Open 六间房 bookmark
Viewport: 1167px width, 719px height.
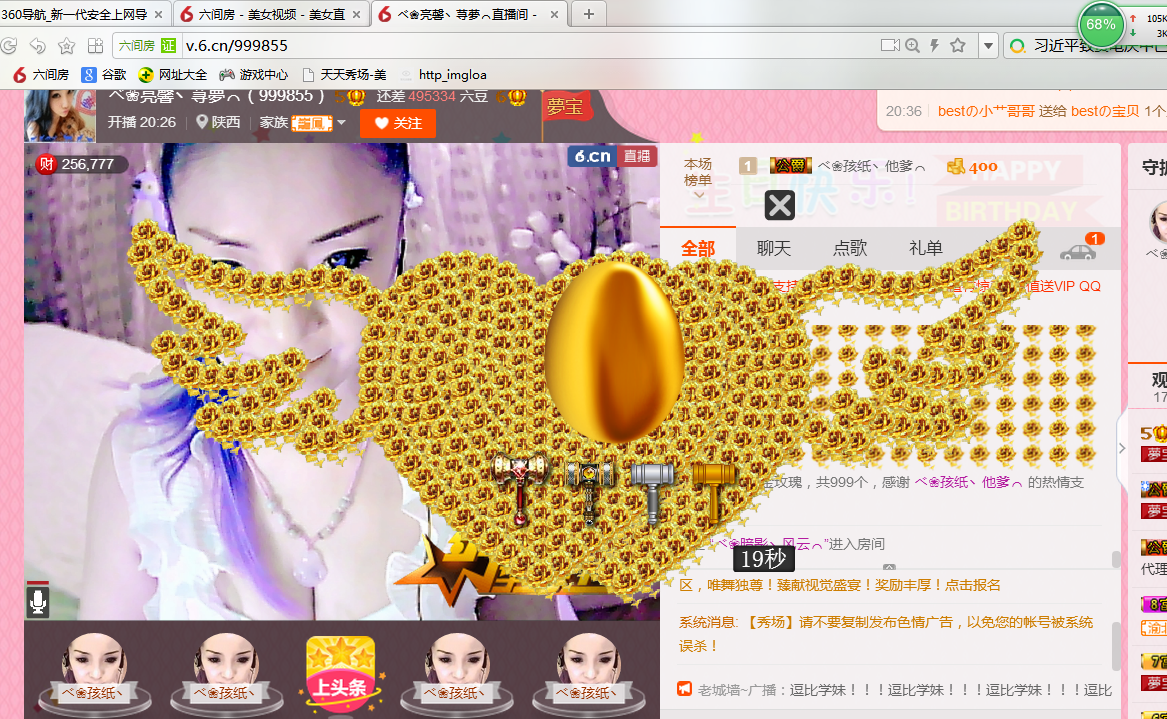point(41,74)
